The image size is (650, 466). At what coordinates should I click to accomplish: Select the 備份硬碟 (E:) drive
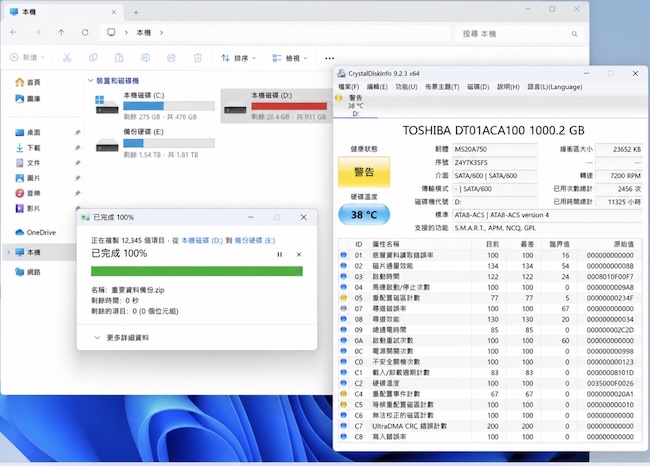click(154, 143)
